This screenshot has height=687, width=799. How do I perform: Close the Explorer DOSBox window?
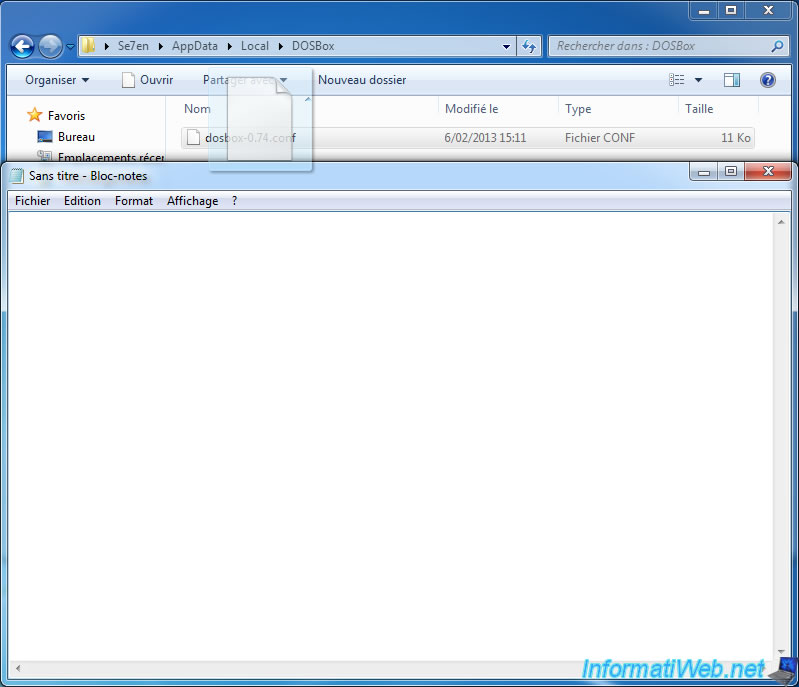click(768, 11)
